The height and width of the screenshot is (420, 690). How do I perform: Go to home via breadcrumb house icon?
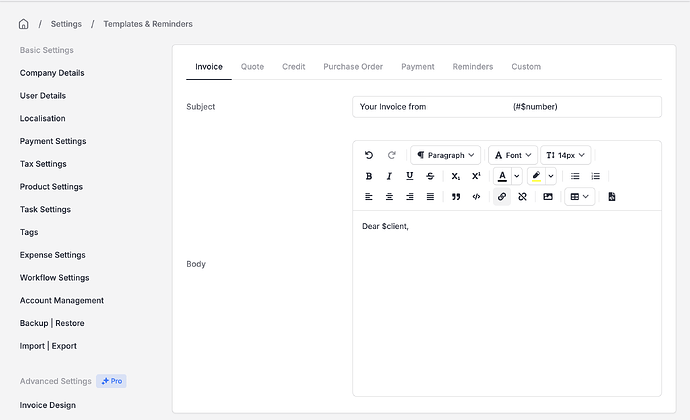click(23, 24)
